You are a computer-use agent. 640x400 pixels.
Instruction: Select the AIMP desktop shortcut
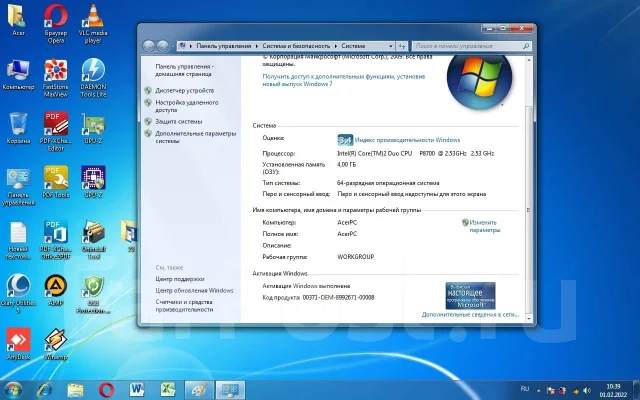tap(56, 290)
